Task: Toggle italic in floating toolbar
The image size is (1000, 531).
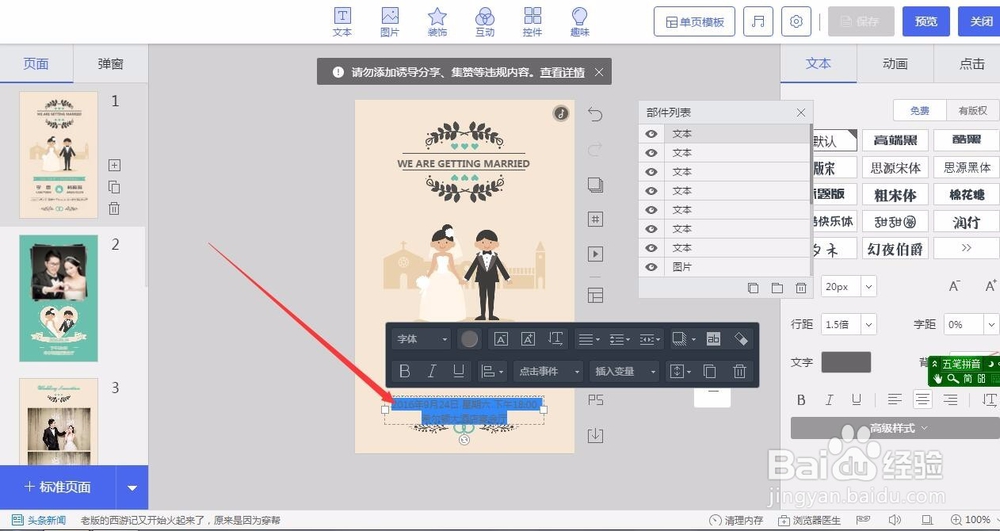Action: 432,371
